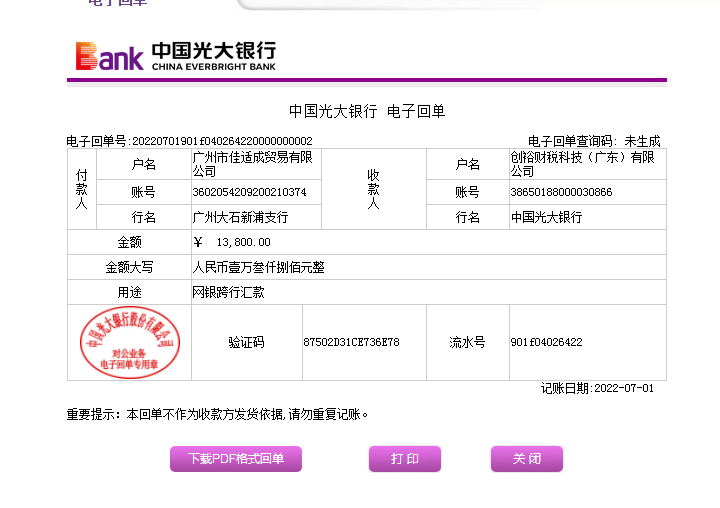The image size is (720, 508).
Task: Click the 收款人 payee header cell
Action: click(374, 189)
